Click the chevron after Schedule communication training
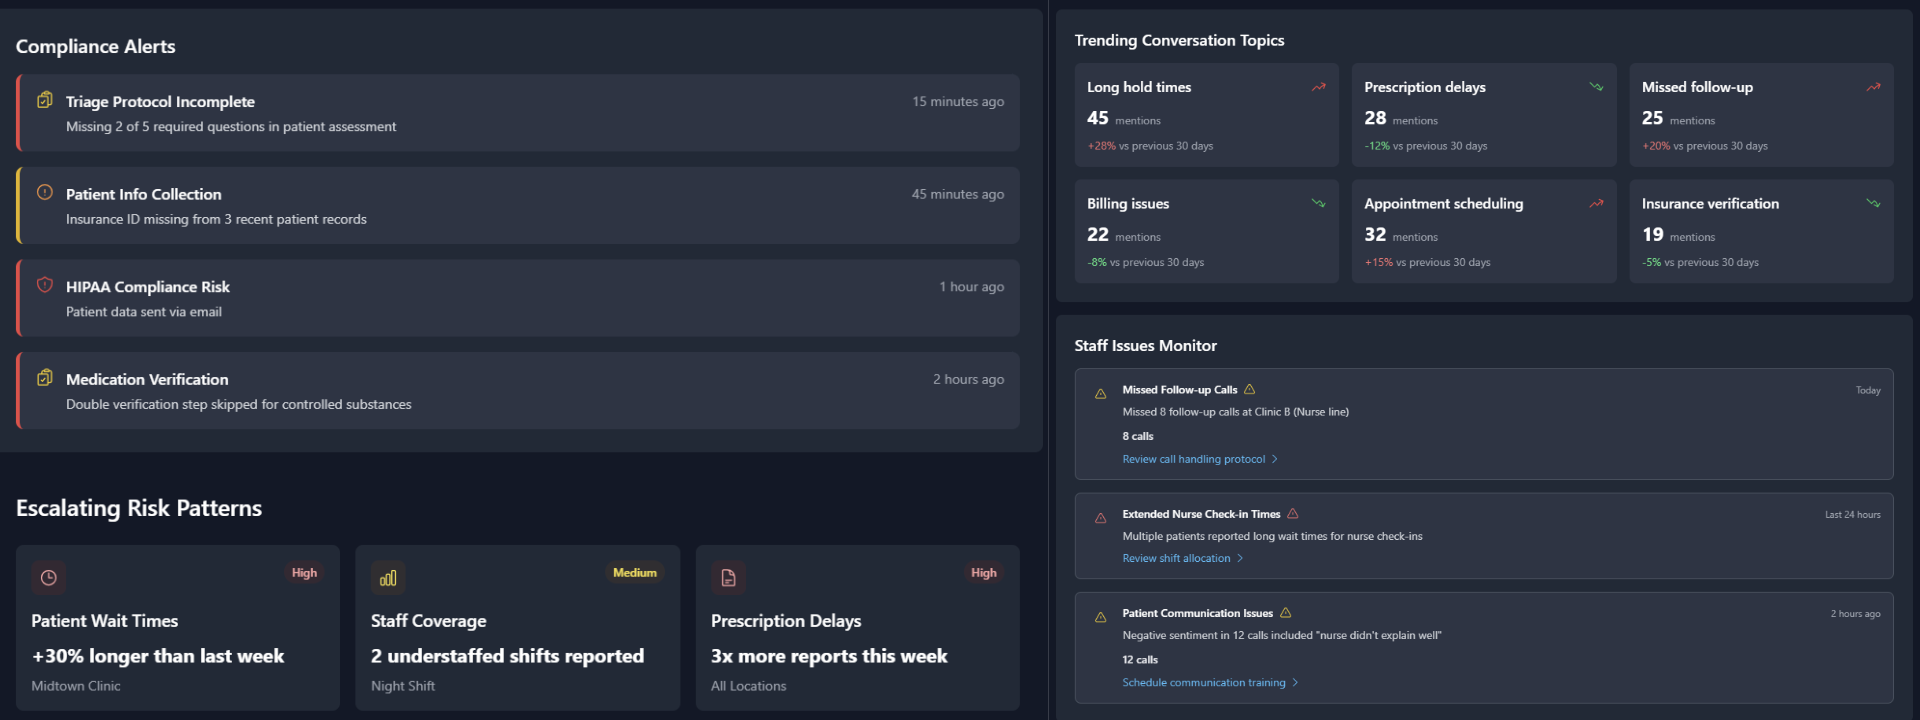1920x720 pixels. point(1295,682)
